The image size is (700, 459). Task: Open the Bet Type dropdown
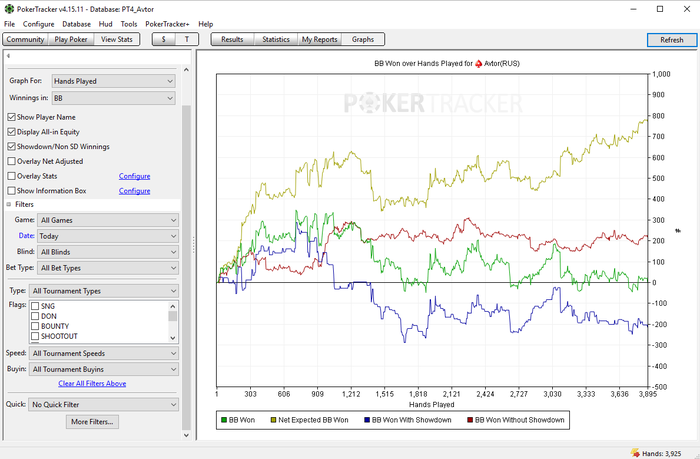pyautogui.click(x=108, y=268)
